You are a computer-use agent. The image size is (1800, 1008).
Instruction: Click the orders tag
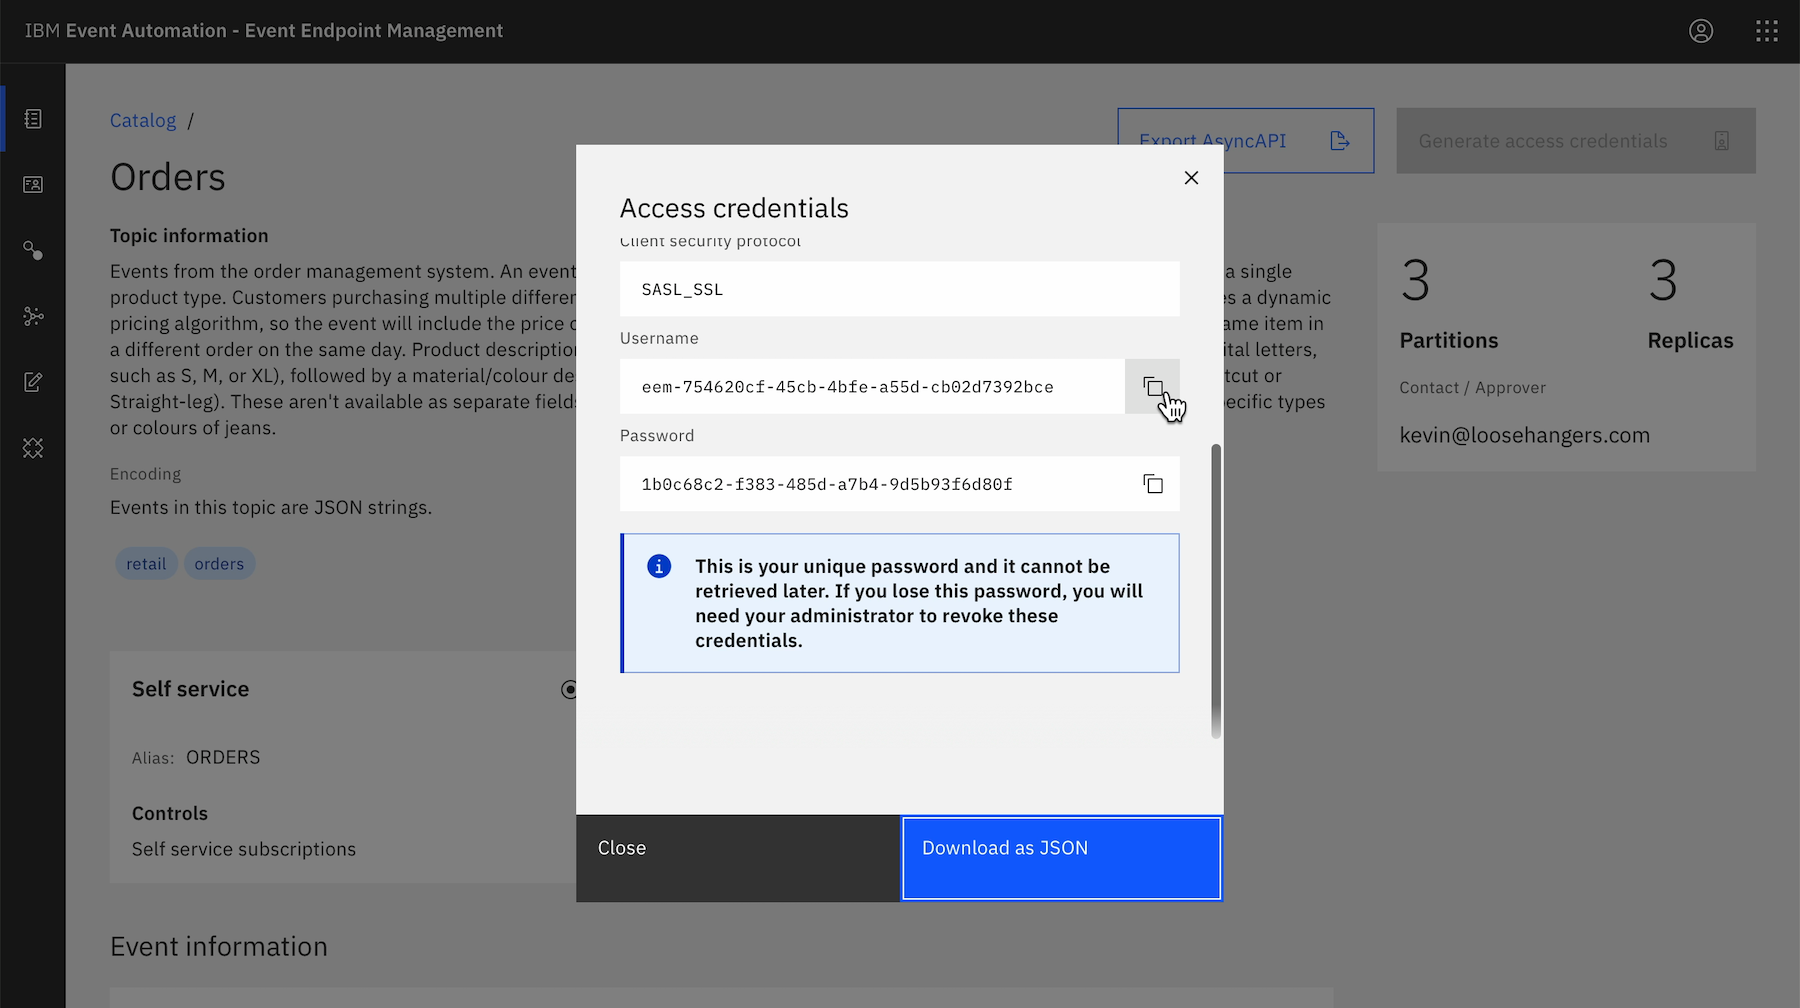click(219, 564)
